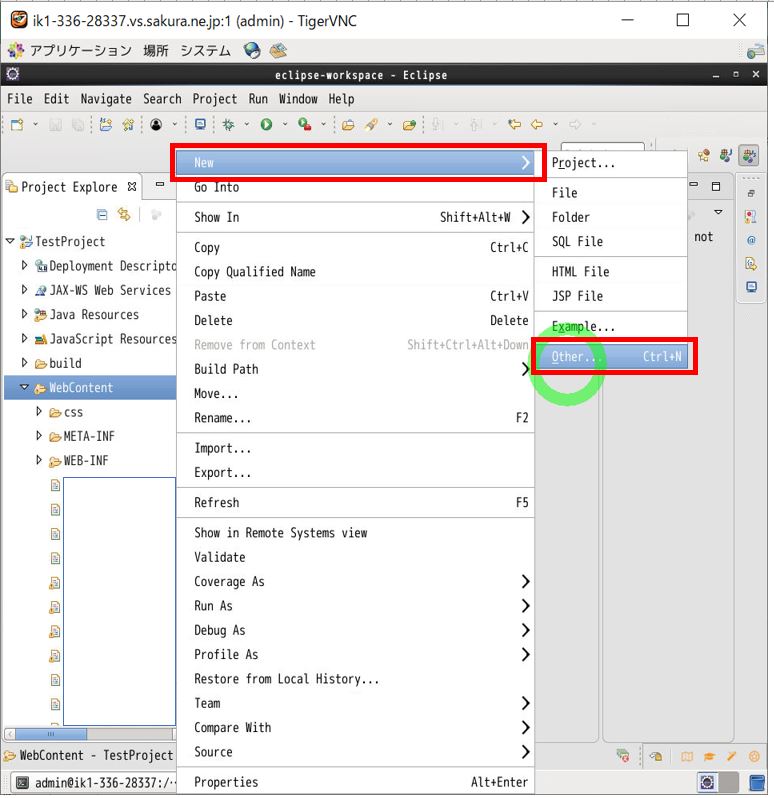Choose JSP File in the New submenu

611,296
